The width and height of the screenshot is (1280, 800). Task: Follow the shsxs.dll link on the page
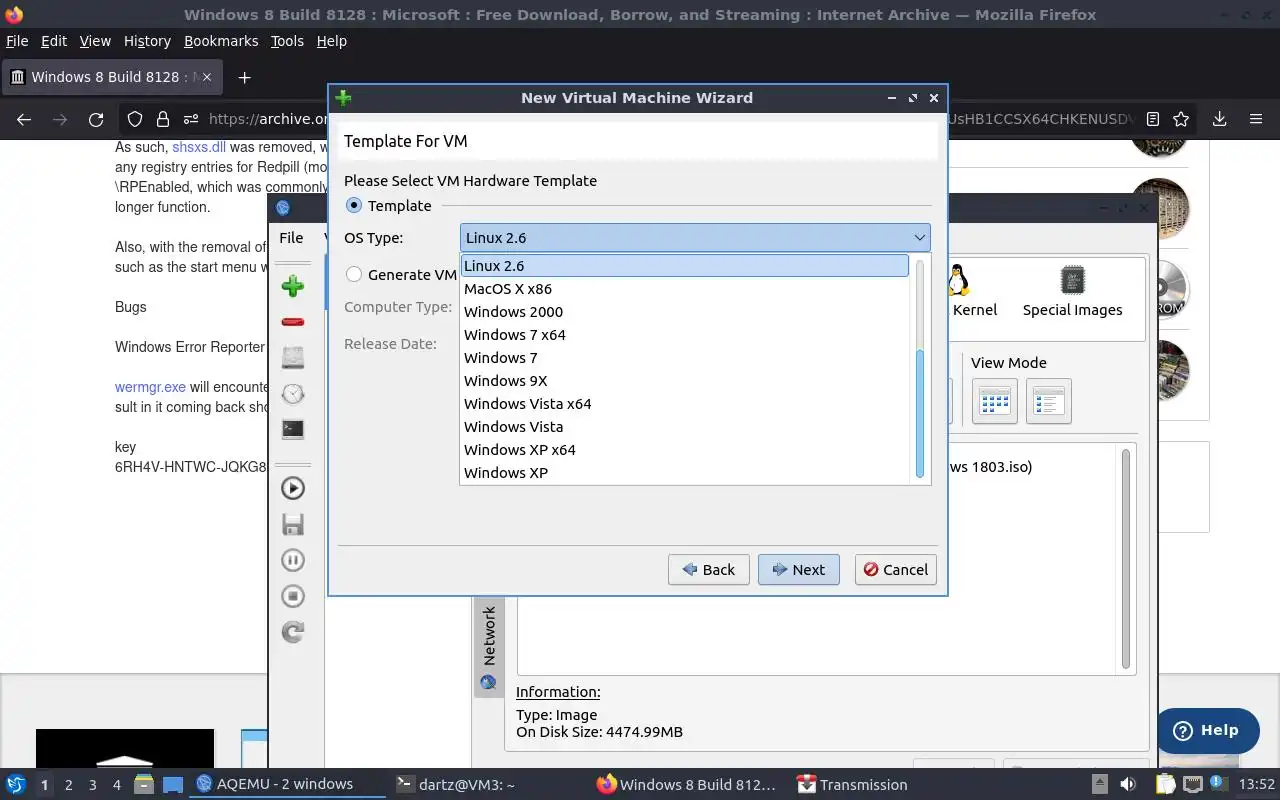click(x=199, y=147)
